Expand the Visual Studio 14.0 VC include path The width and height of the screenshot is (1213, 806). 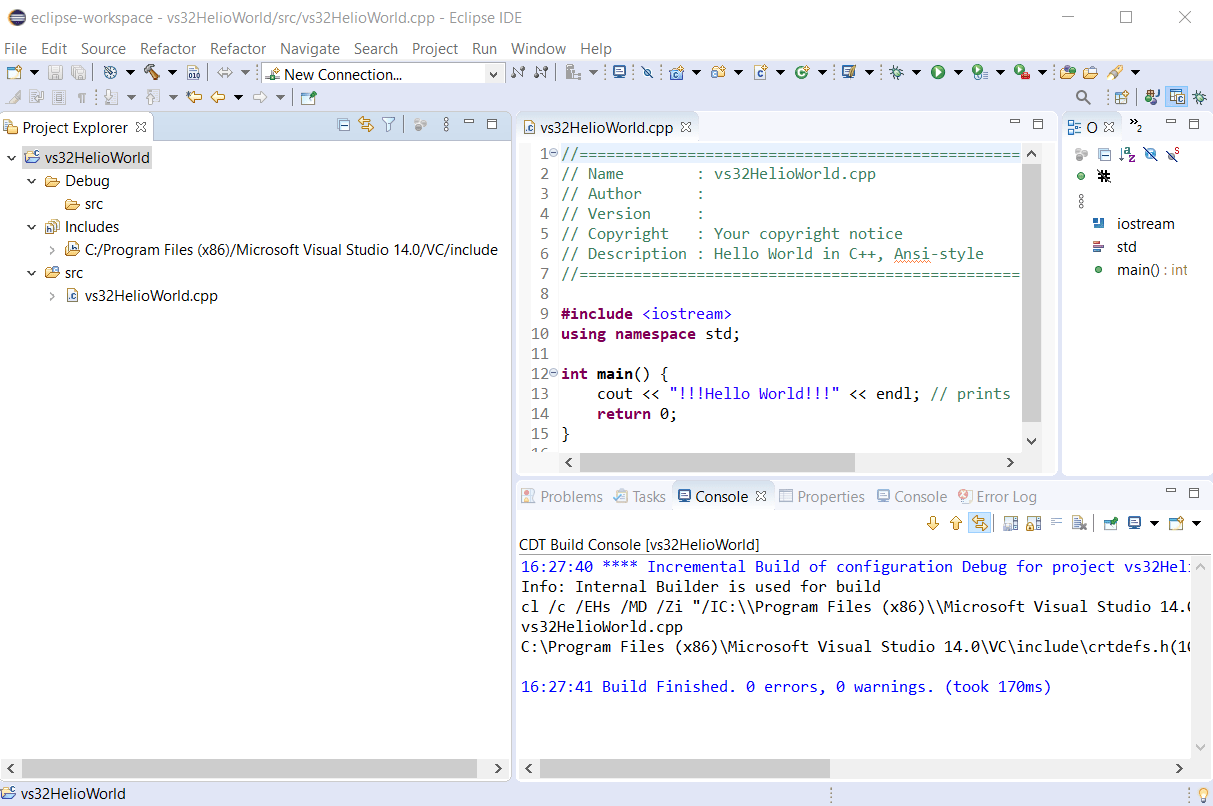pyautogui.click(x=52, y=250)
